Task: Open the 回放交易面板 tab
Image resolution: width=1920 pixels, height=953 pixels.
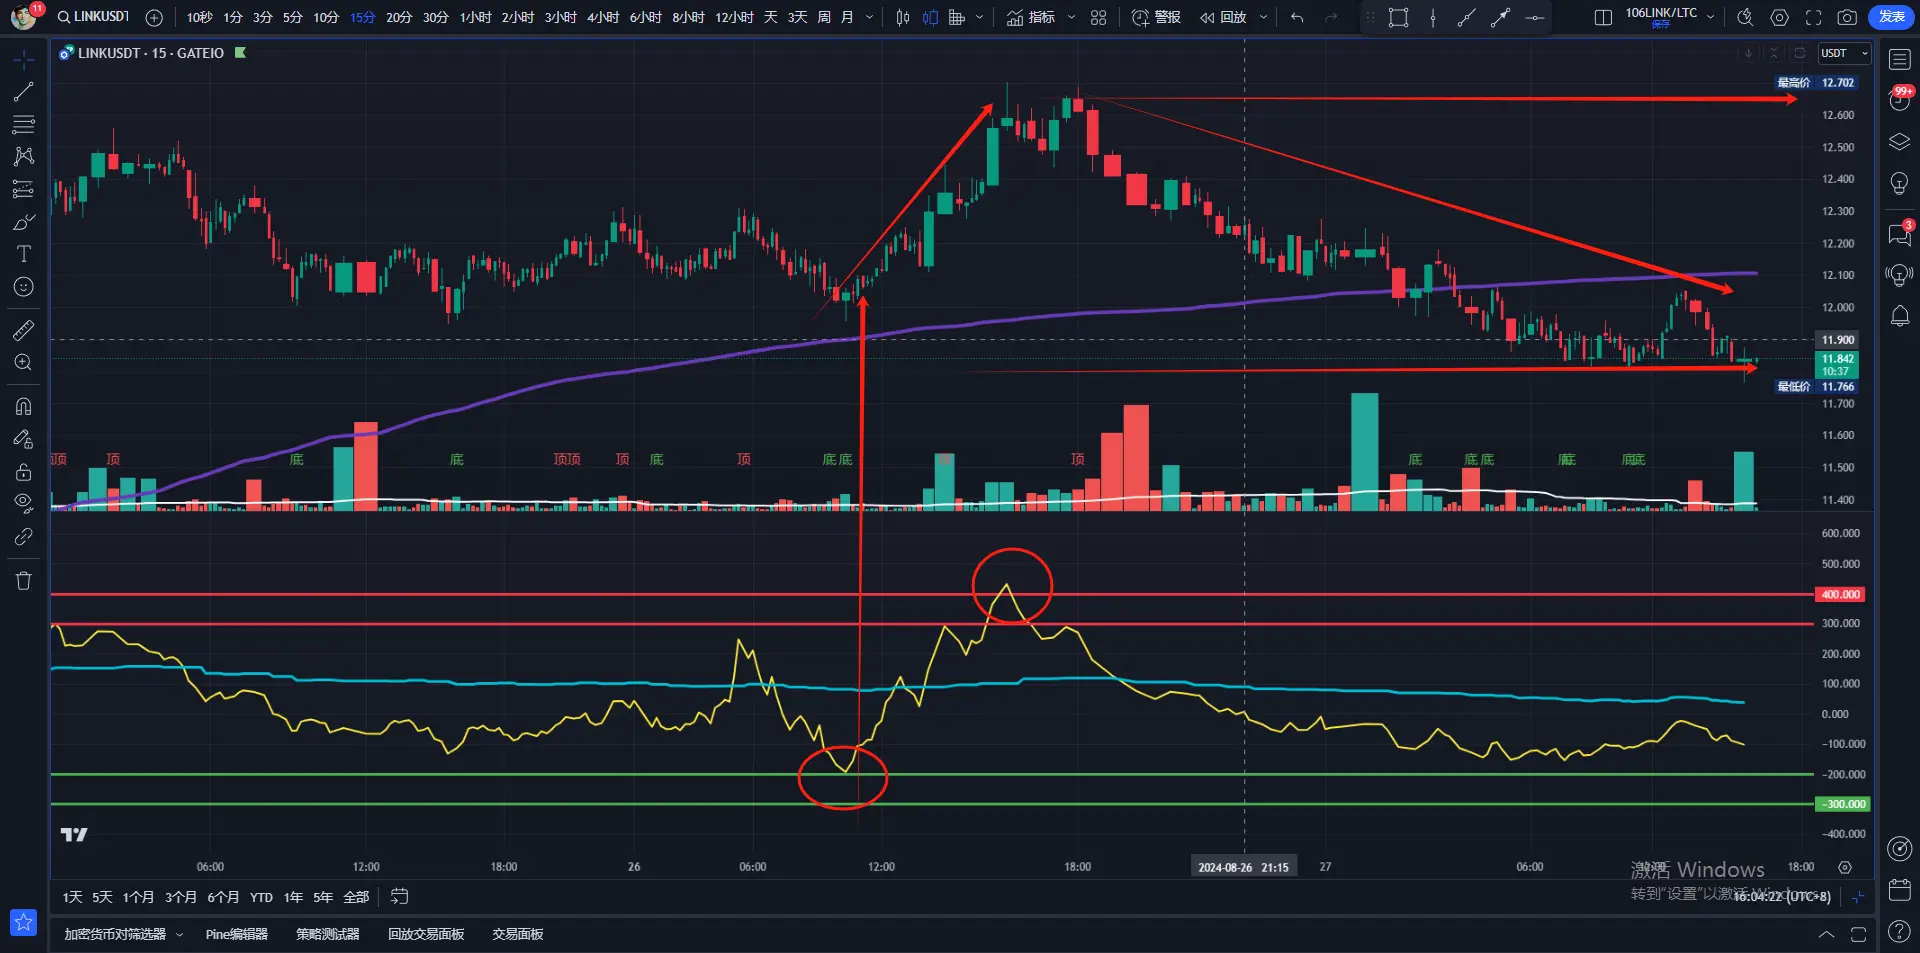Action: (426, 934)
